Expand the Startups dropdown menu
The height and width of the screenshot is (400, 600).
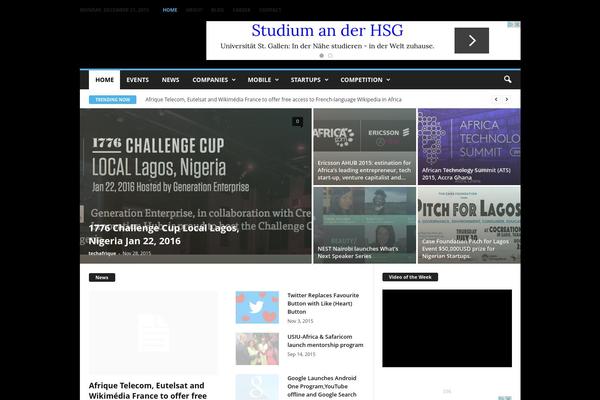coord(309,80)
